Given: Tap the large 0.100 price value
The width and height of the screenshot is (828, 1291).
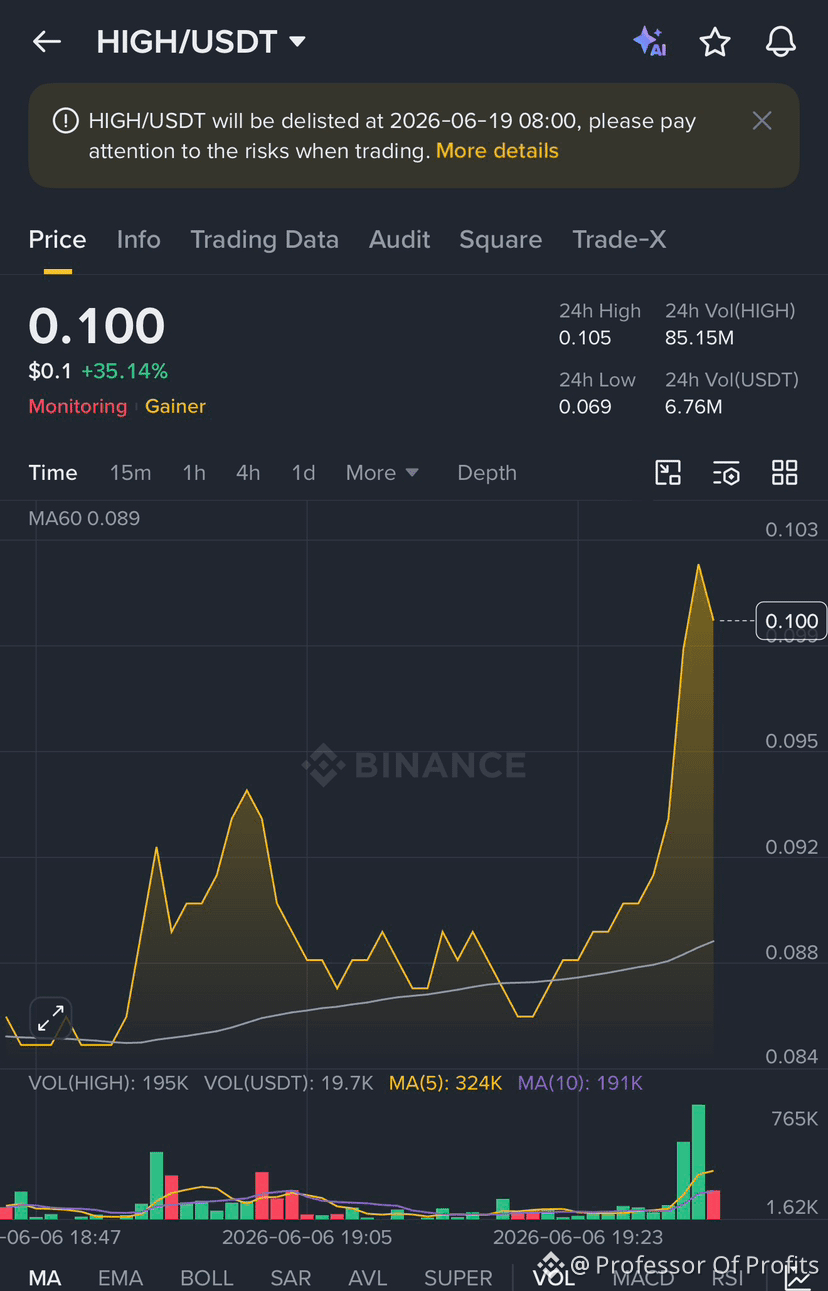Looking at the screenshot, I should click(x=96, y=327).
